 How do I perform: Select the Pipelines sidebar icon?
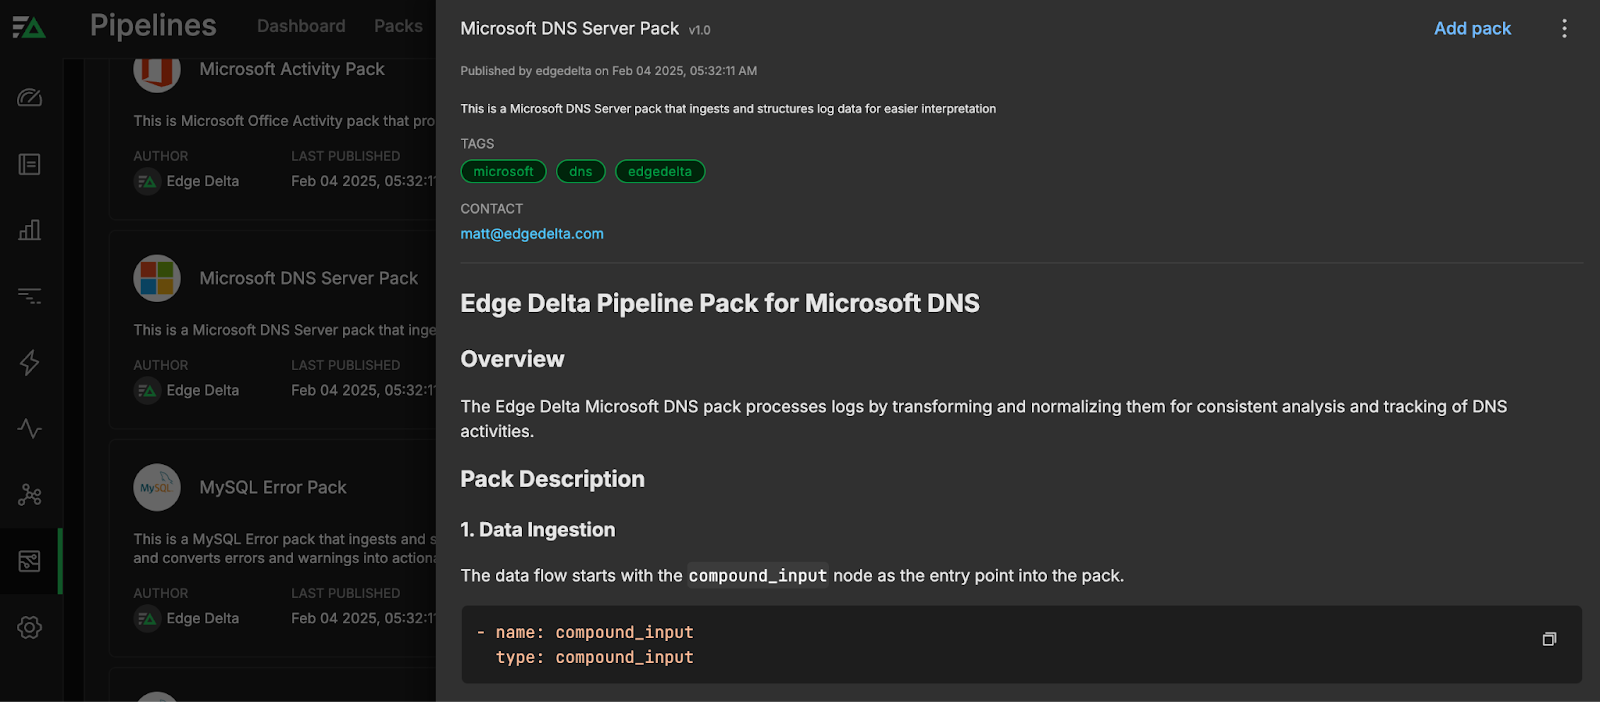[30, 561]
